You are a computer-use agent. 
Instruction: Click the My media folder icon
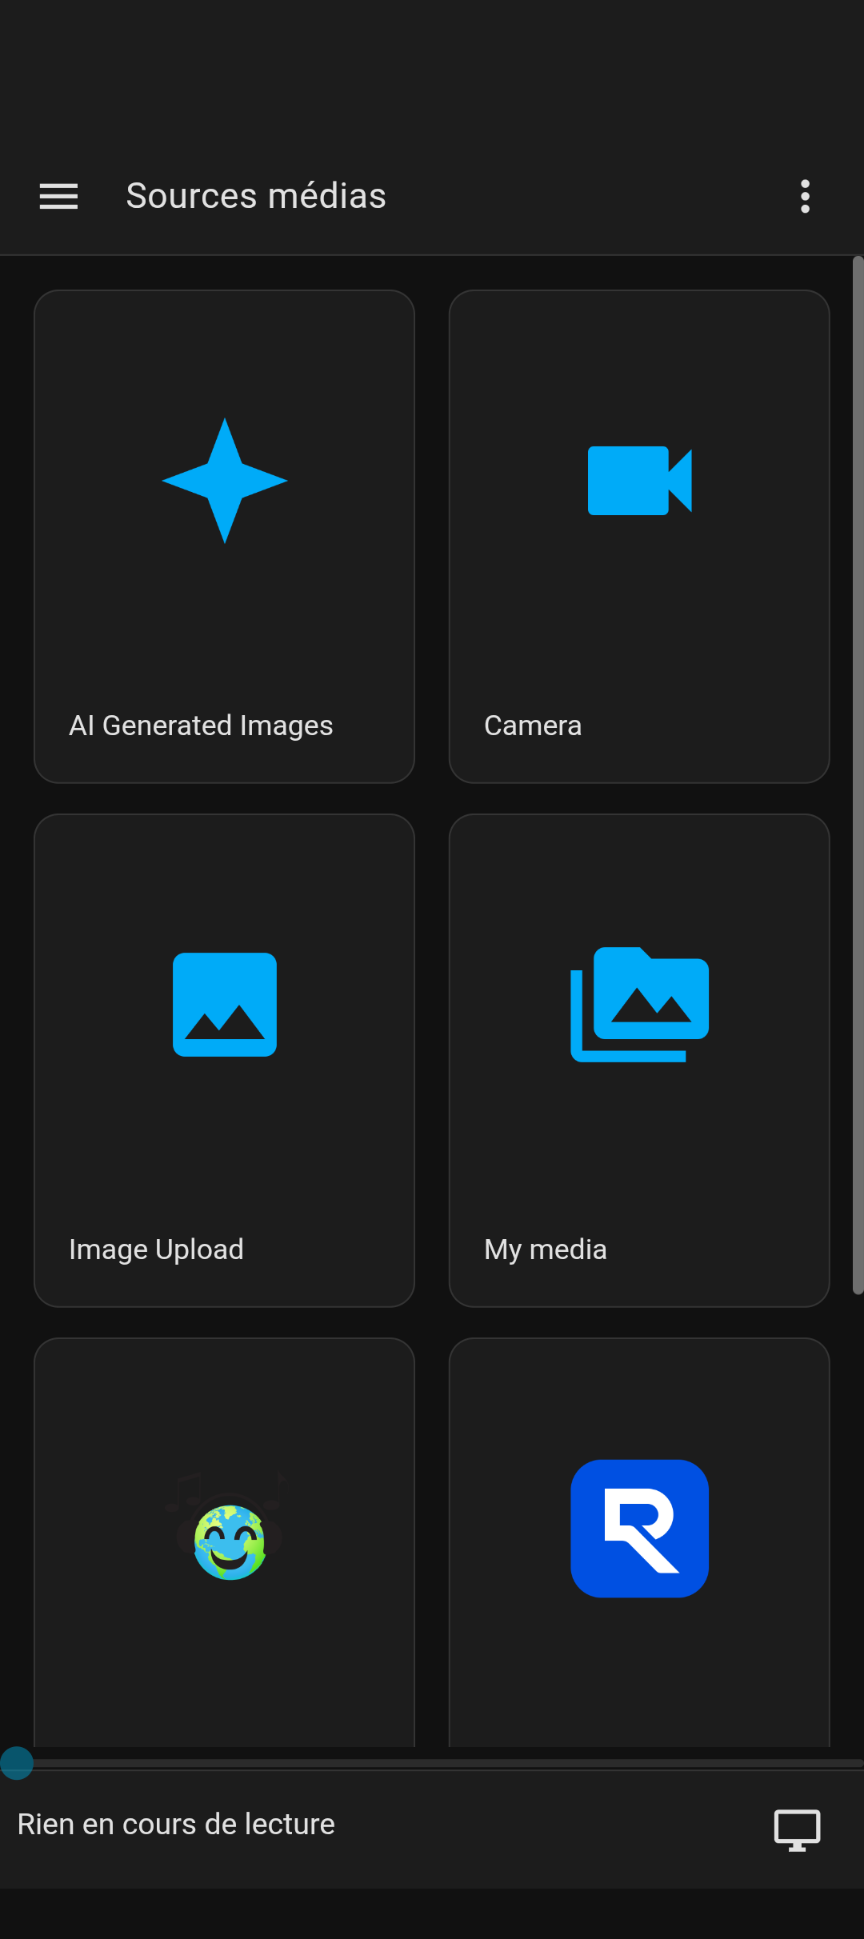(639, 1005)
